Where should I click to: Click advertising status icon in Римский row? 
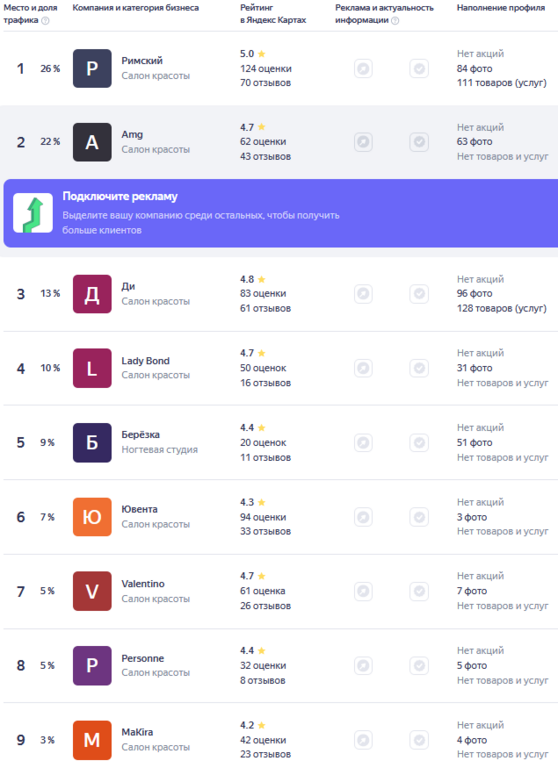363,69
